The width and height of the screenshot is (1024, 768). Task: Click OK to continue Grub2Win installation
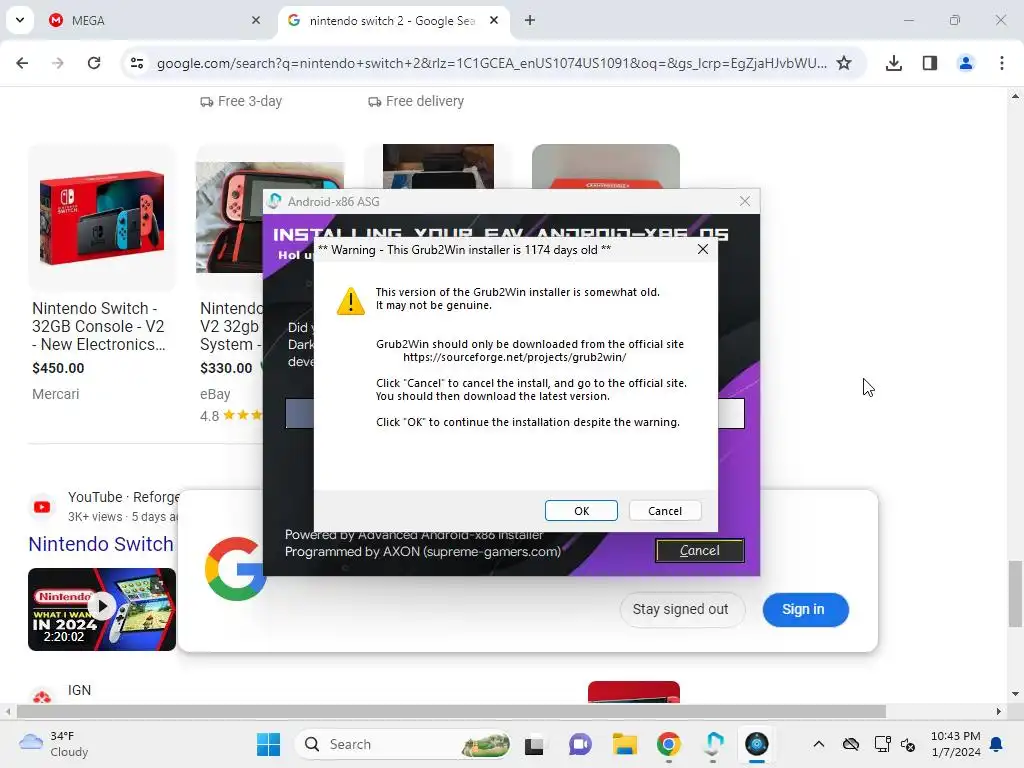click(x=581, y=511)
